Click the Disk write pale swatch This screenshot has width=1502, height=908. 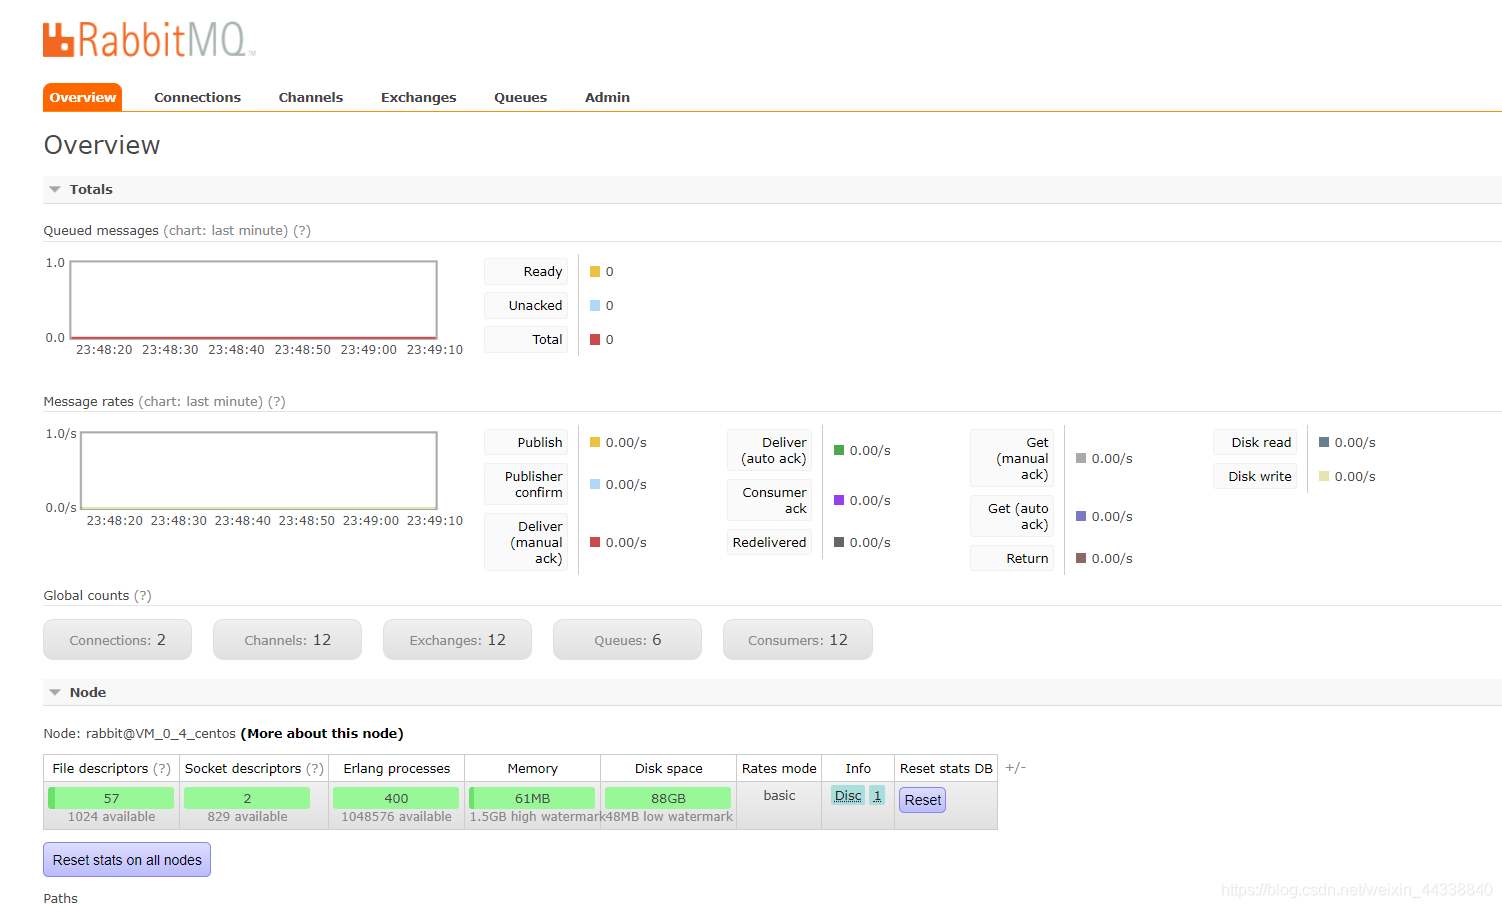(x=1324, y=476)
